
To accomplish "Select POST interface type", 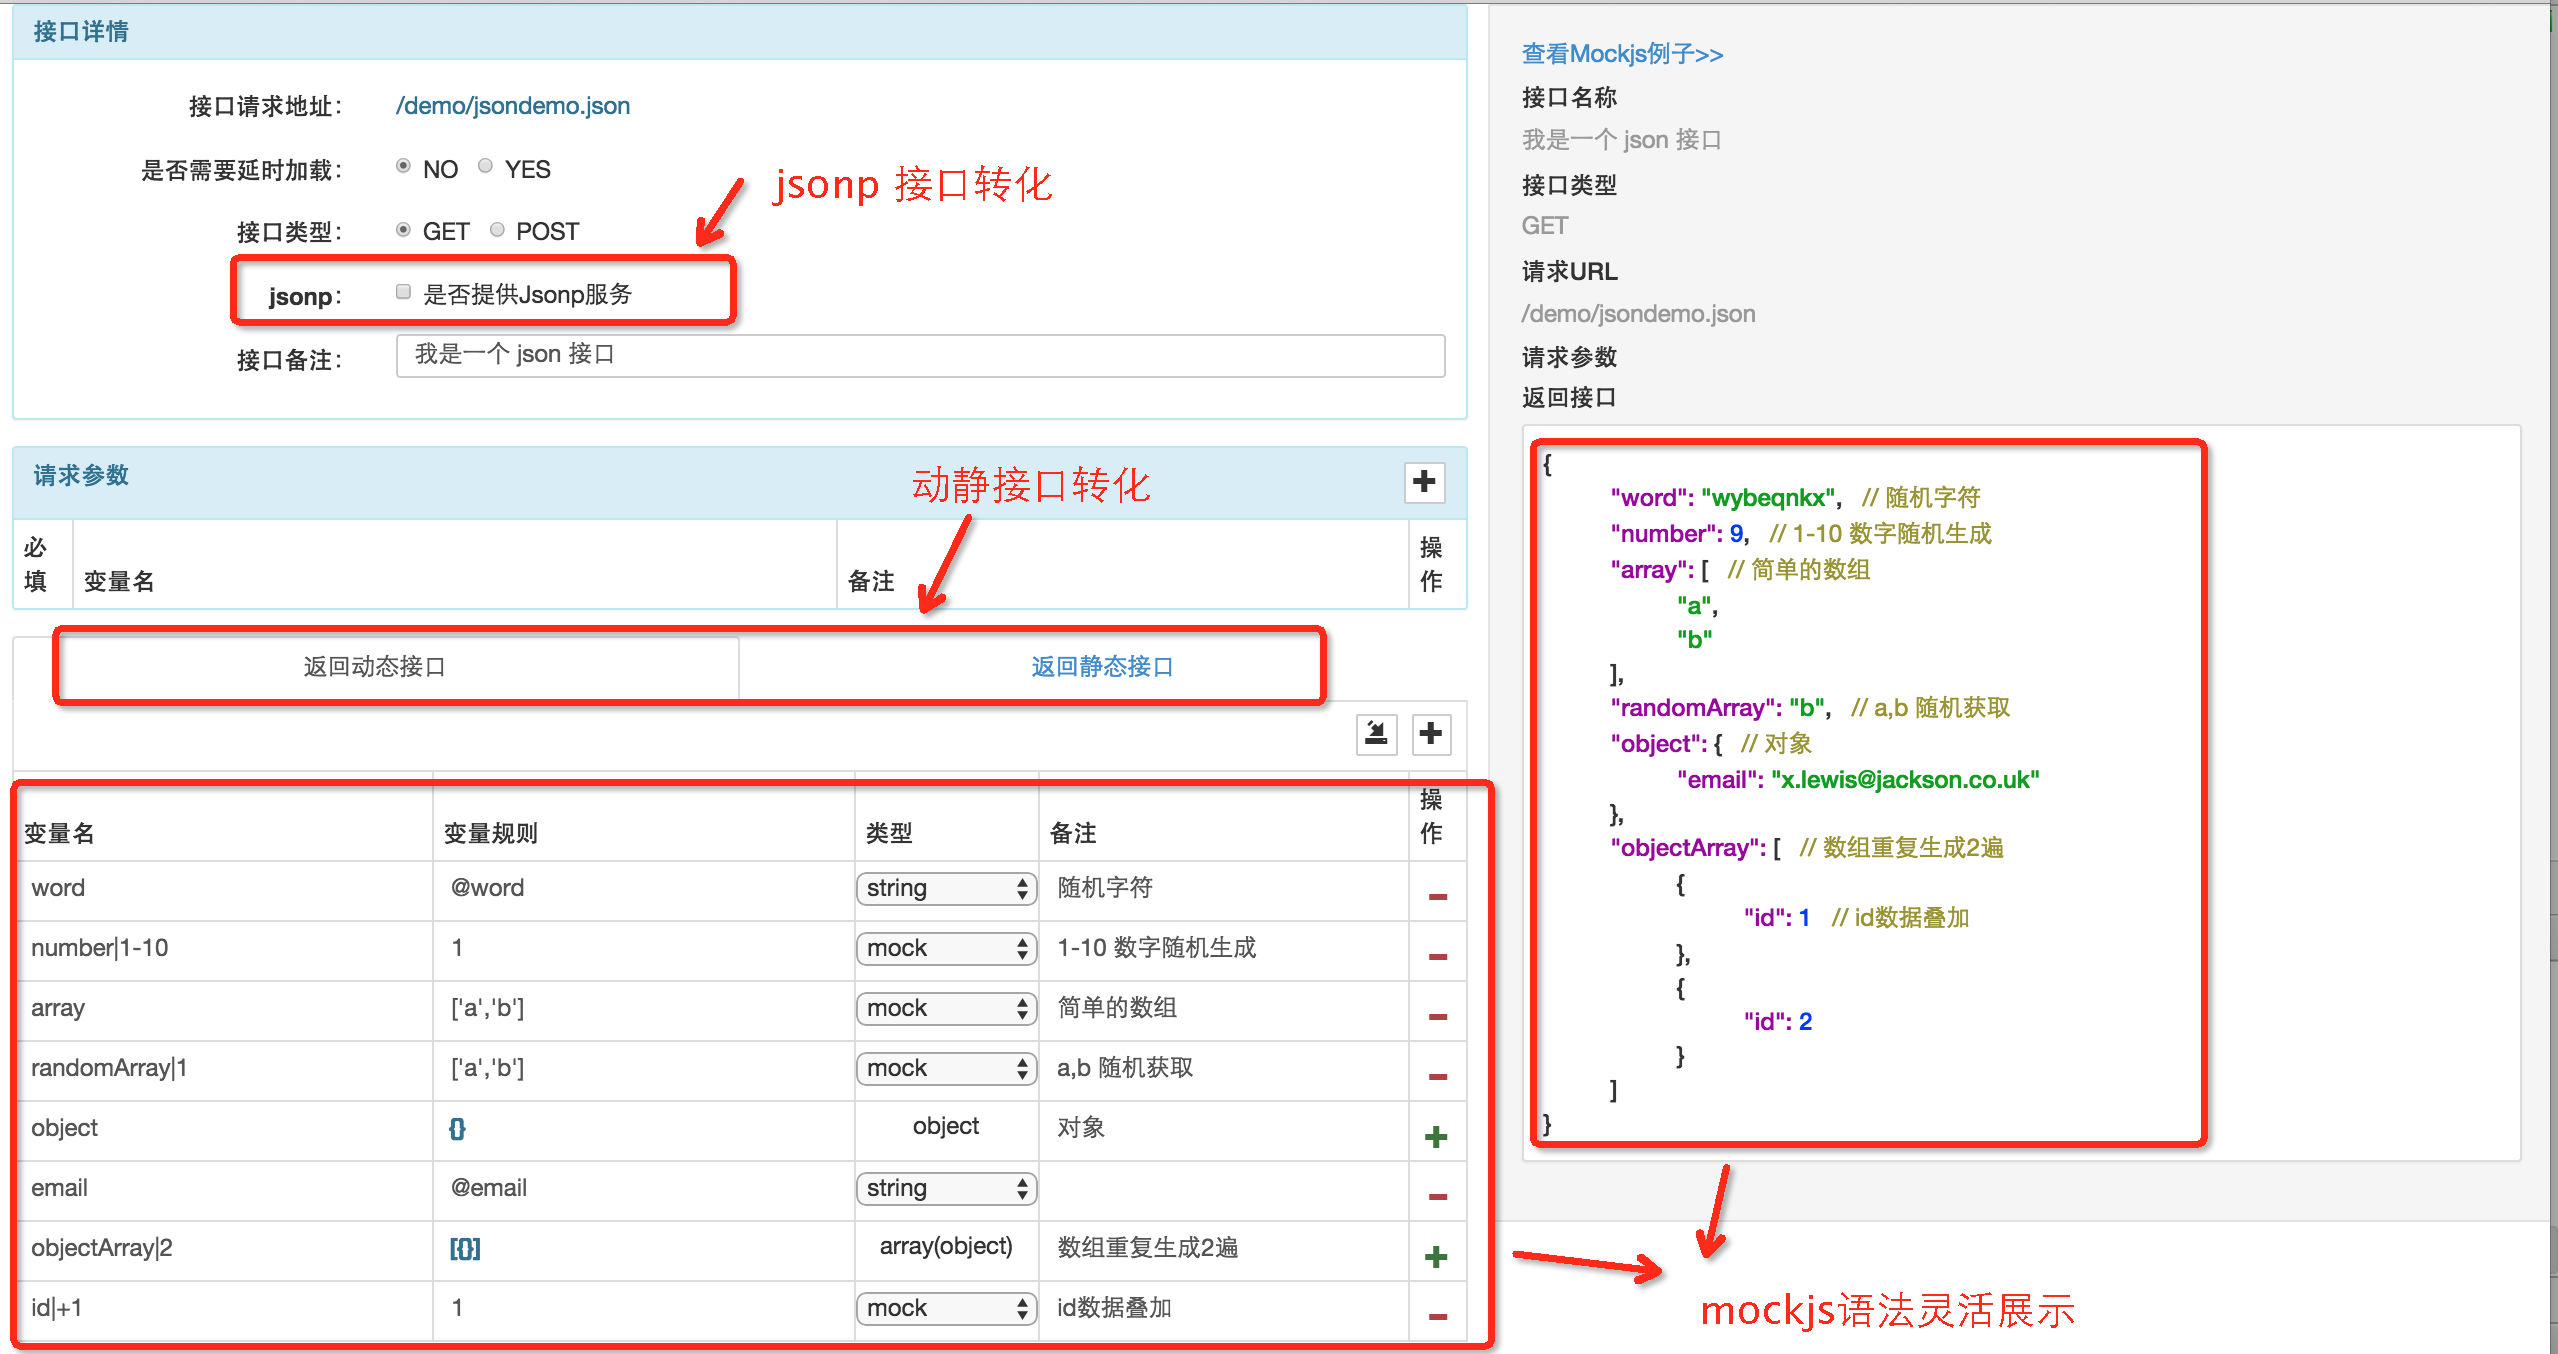I will [497, 230].
